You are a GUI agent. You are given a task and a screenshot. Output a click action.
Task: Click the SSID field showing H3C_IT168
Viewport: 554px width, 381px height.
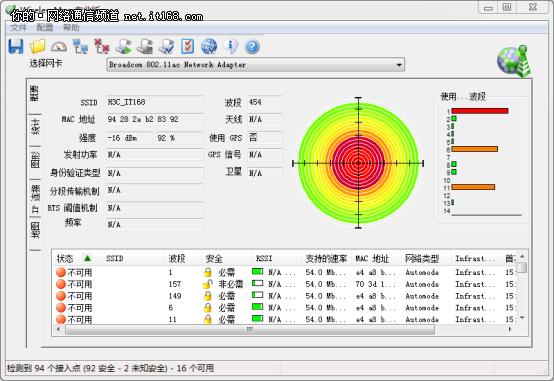pos(154,102)
